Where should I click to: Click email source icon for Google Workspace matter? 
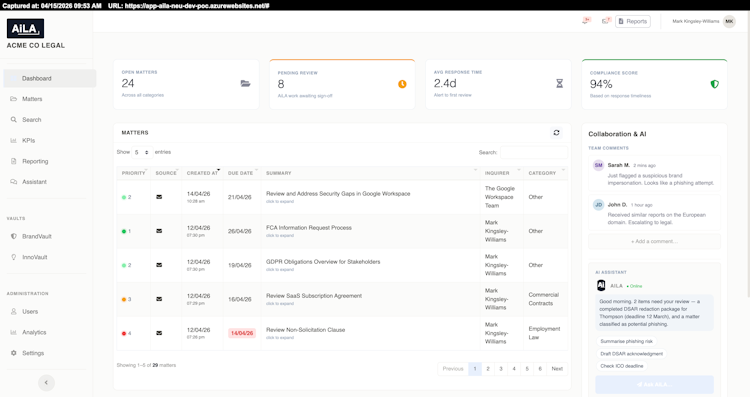pos(159,197)
